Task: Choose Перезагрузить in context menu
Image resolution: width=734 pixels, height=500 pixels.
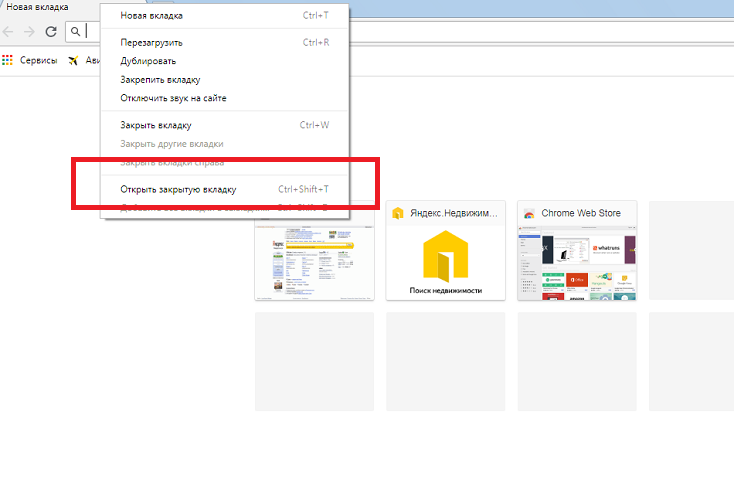Action: [x=225, y=43]
